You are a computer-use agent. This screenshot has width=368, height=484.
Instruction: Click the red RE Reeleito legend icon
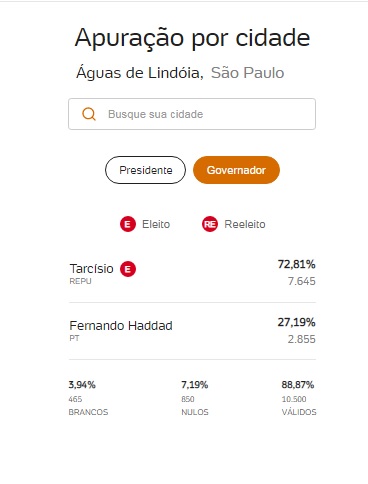[x=210, y=224]
